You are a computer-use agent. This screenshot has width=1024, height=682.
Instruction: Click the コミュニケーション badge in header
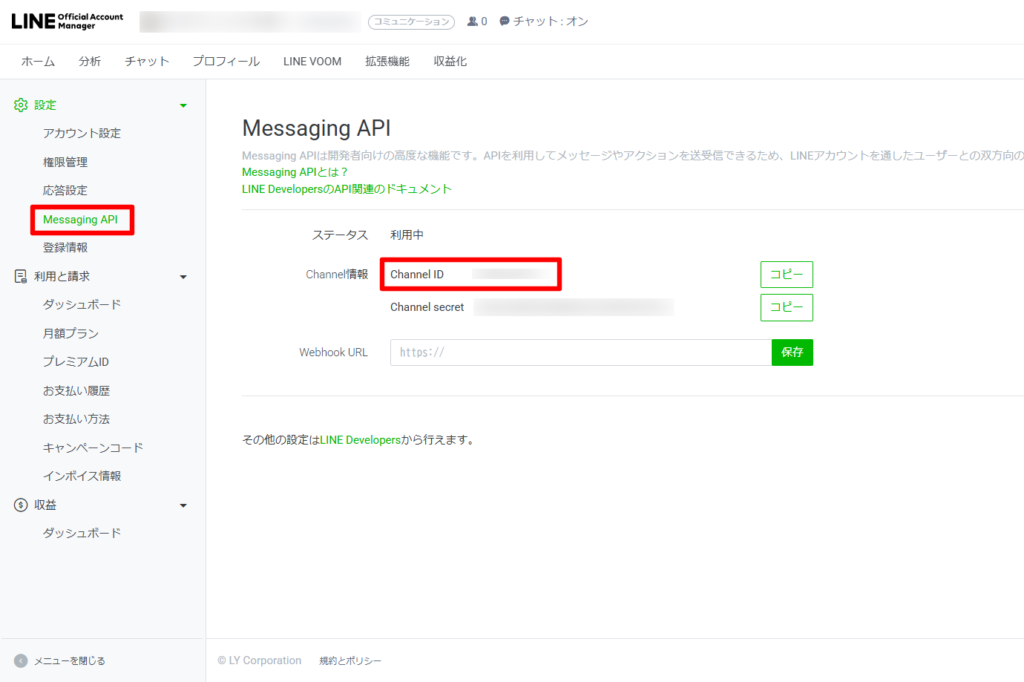[x=411, y=22]
